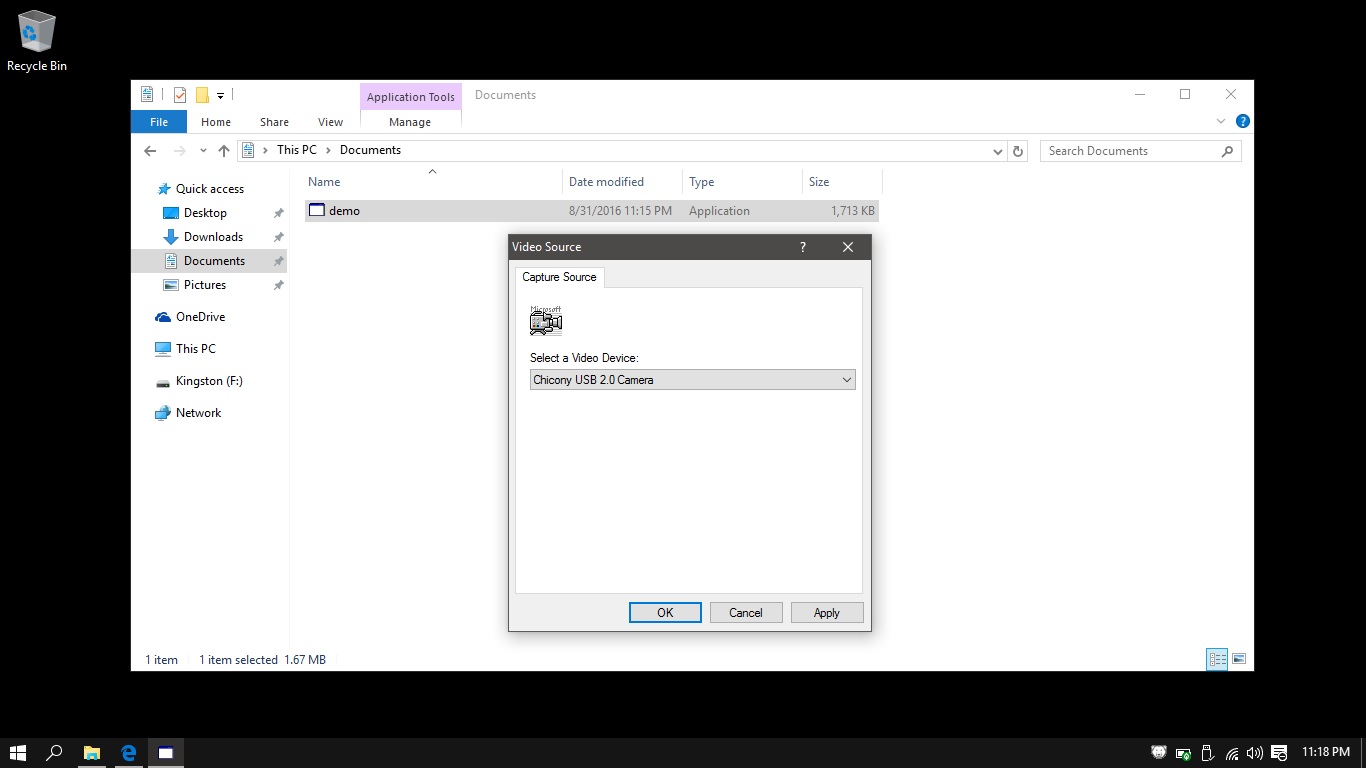
Task: Open the volume icon in the system tray
Action: pos(1254,753)
